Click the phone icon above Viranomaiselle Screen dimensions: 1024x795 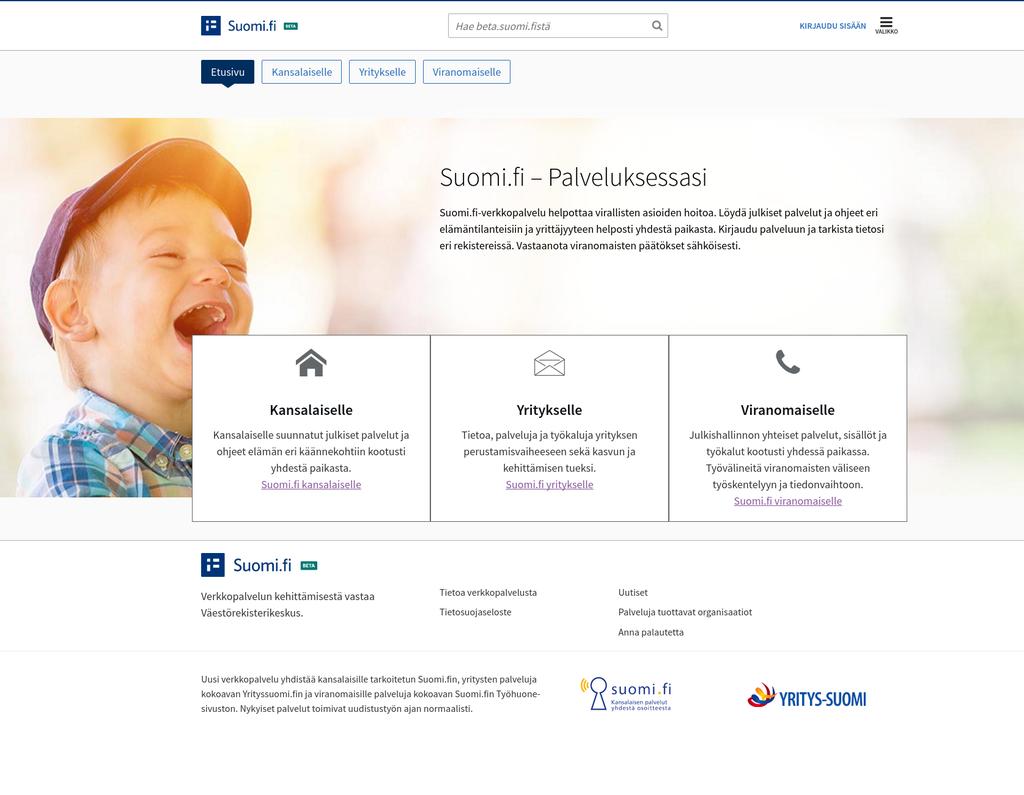coord(788,362)
